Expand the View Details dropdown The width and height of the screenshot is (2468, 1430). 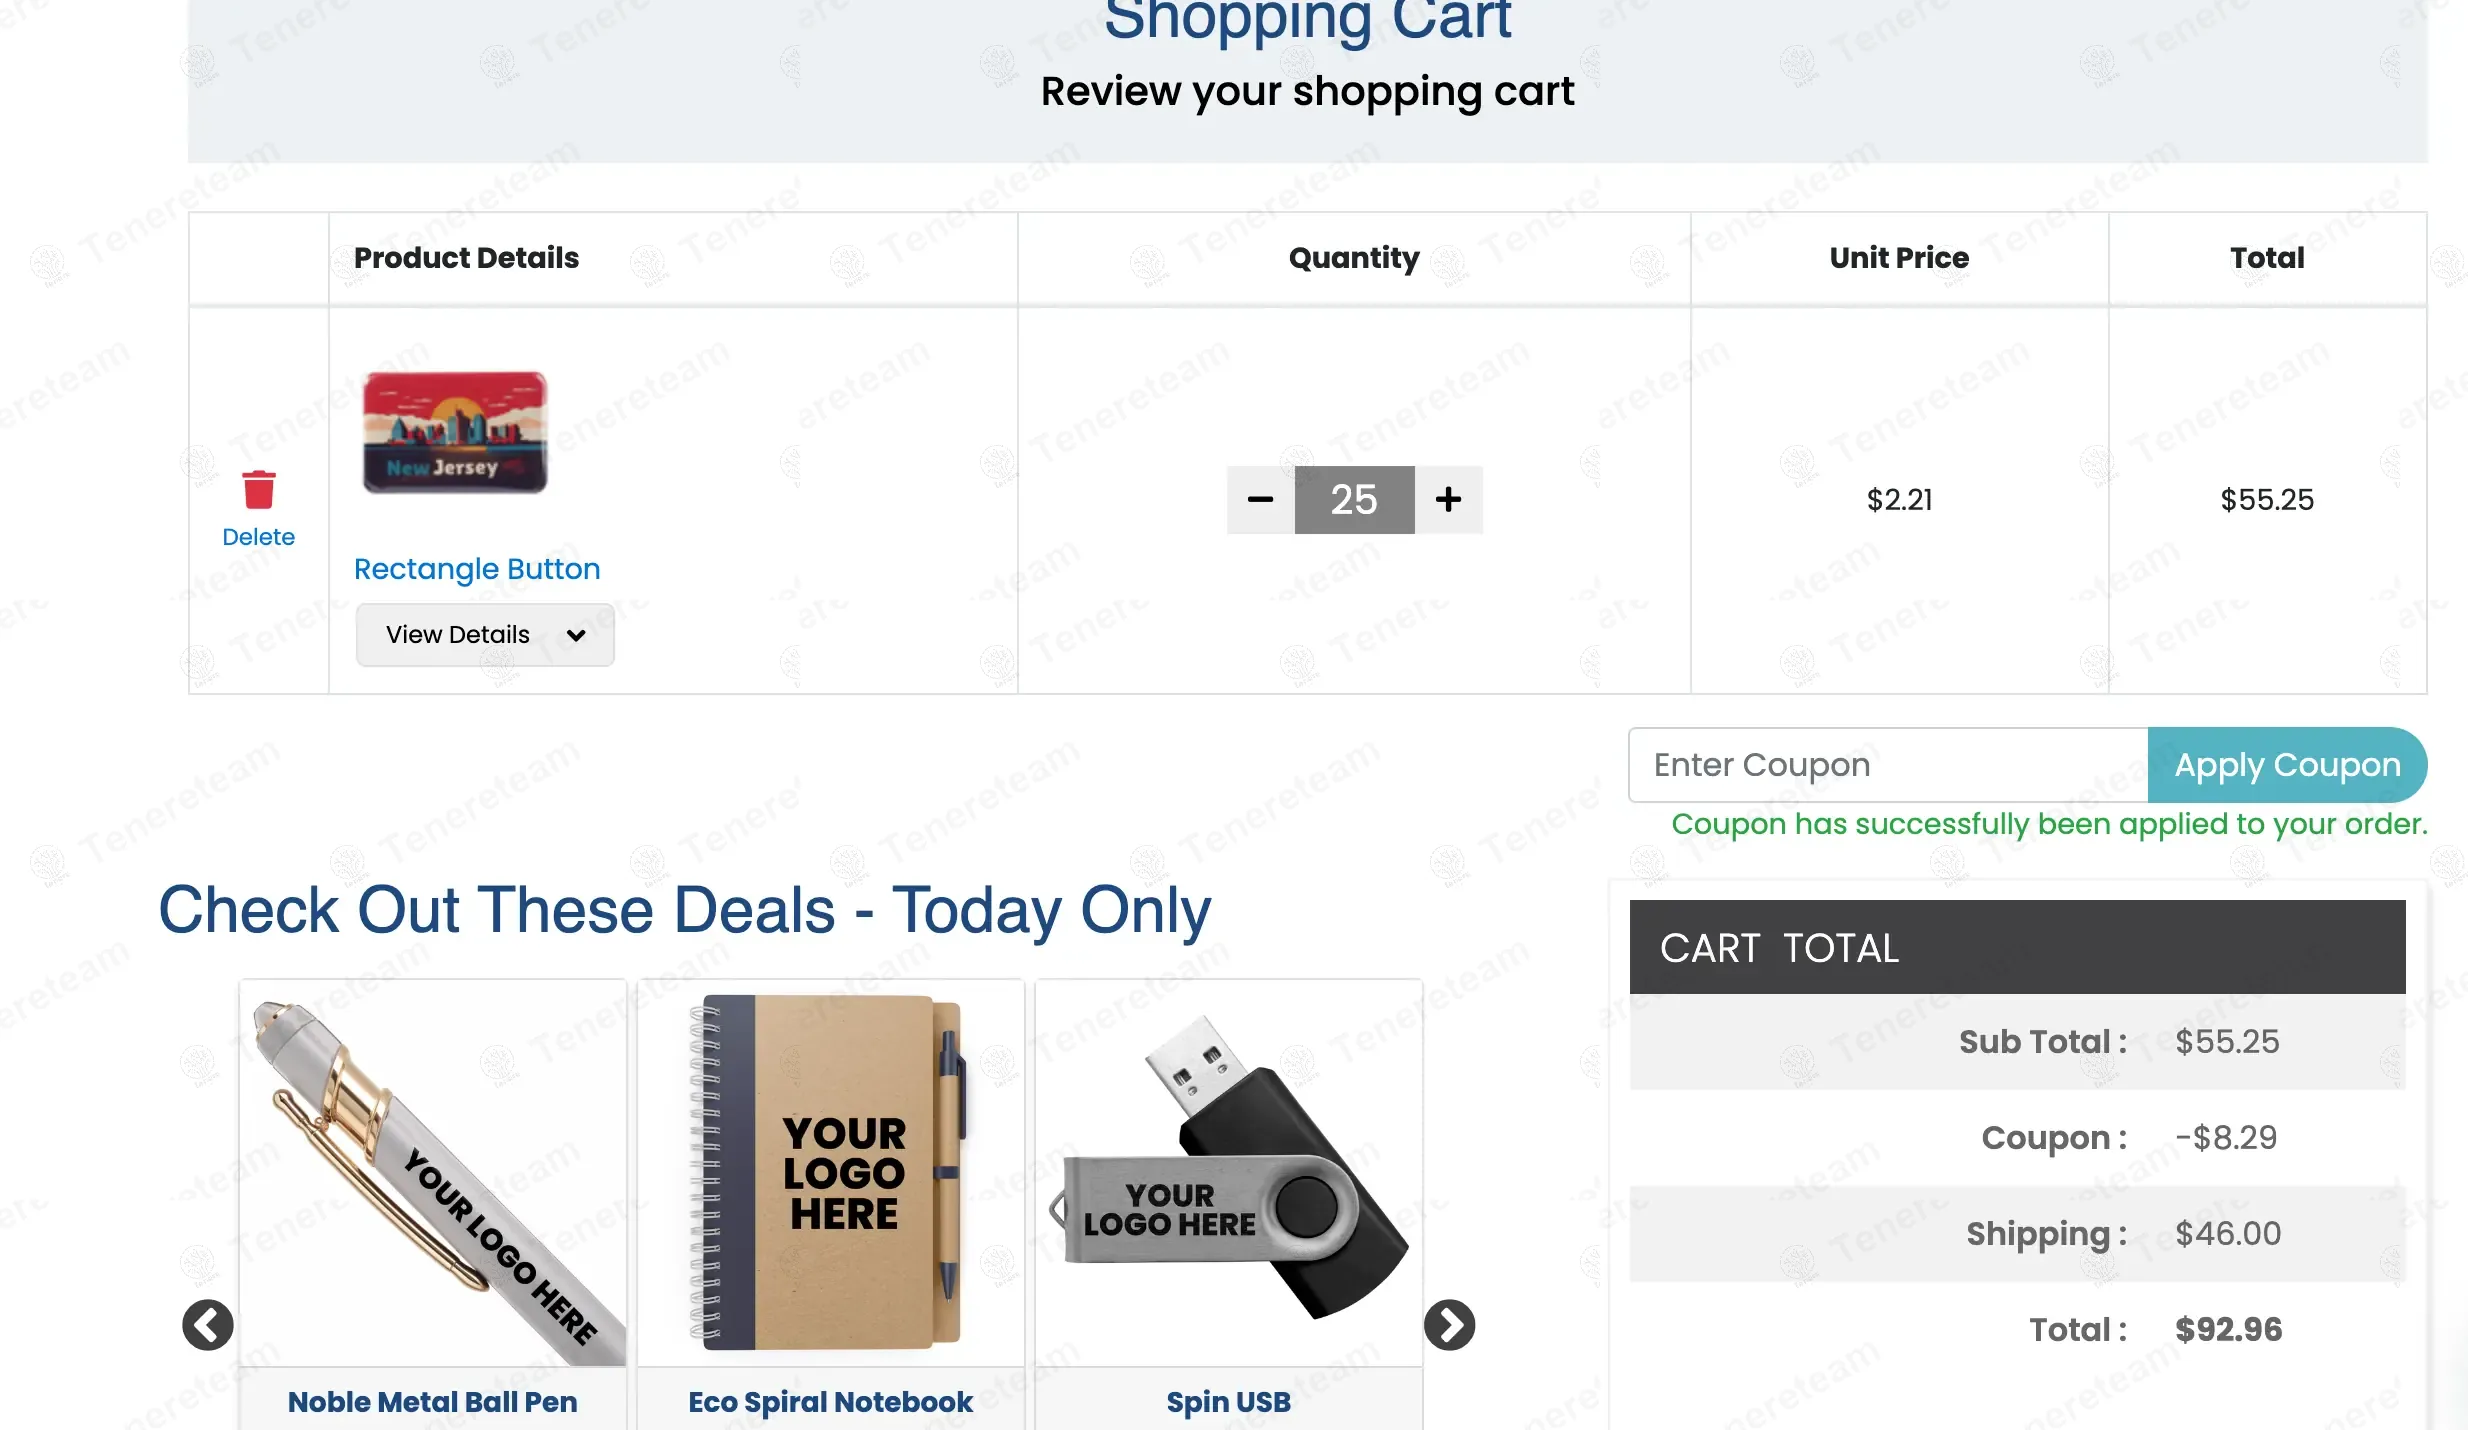484,635
